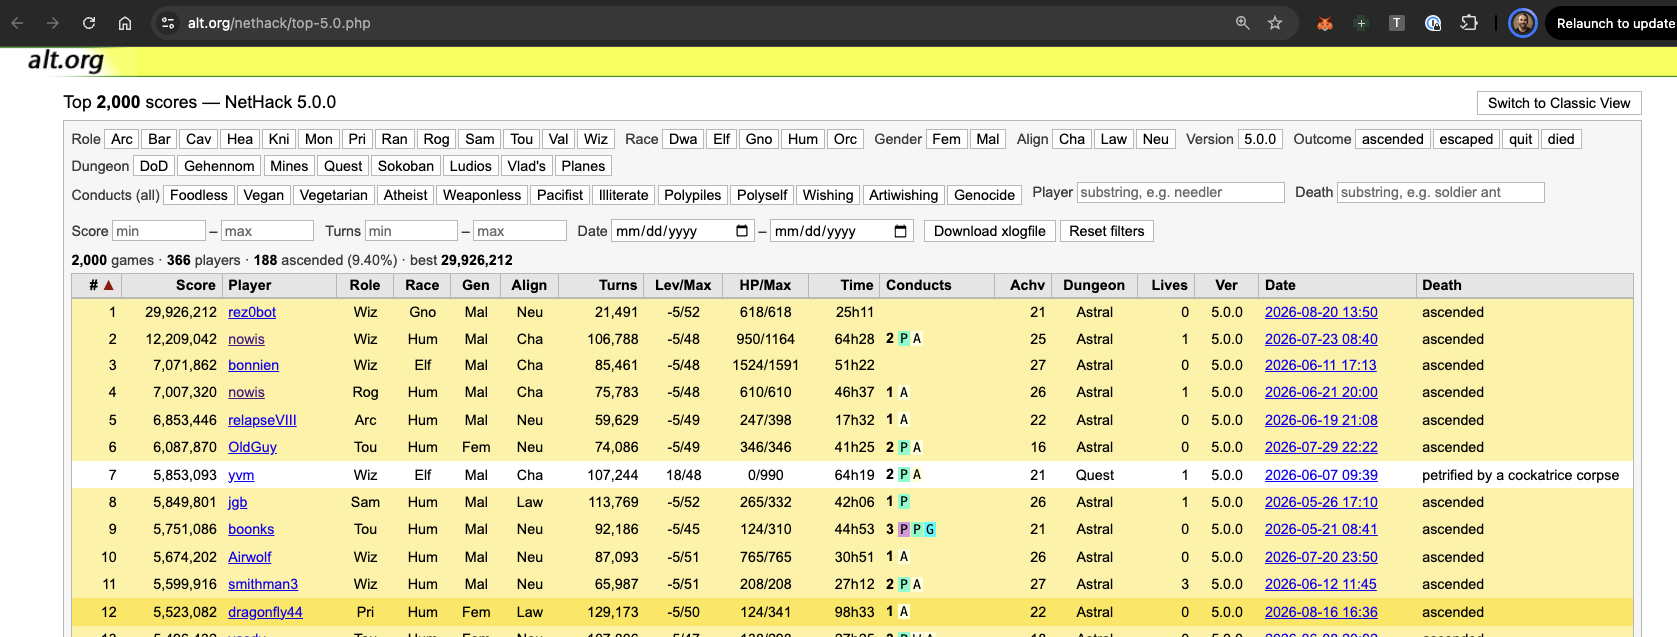
Task: Open the green plus extension icon
Action: pyautogui.click(x=1361, y=23)
